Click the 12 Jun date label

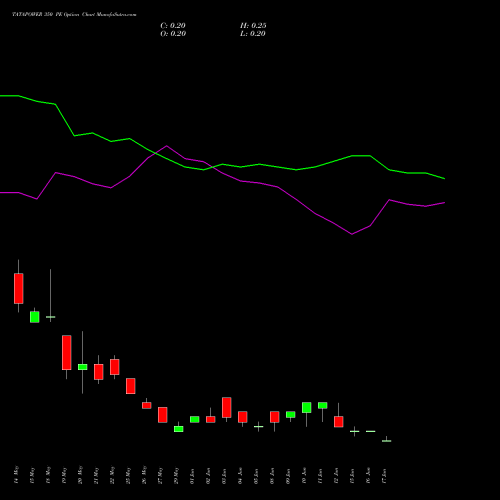[x=337, y=476]
